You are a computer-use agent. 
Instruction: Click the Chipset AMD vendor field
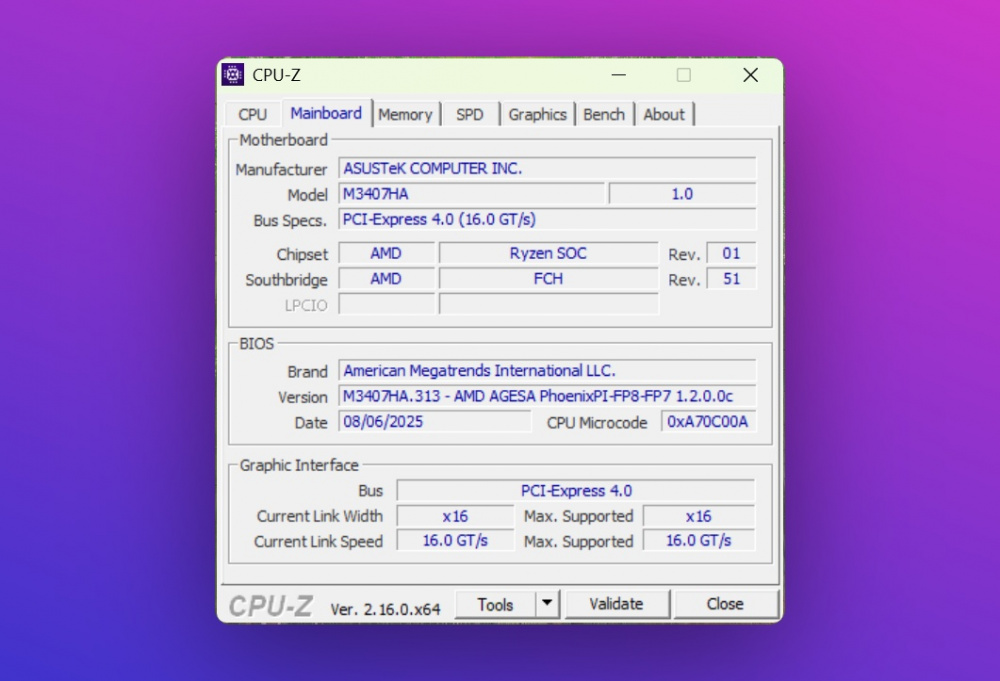point(386,253)
